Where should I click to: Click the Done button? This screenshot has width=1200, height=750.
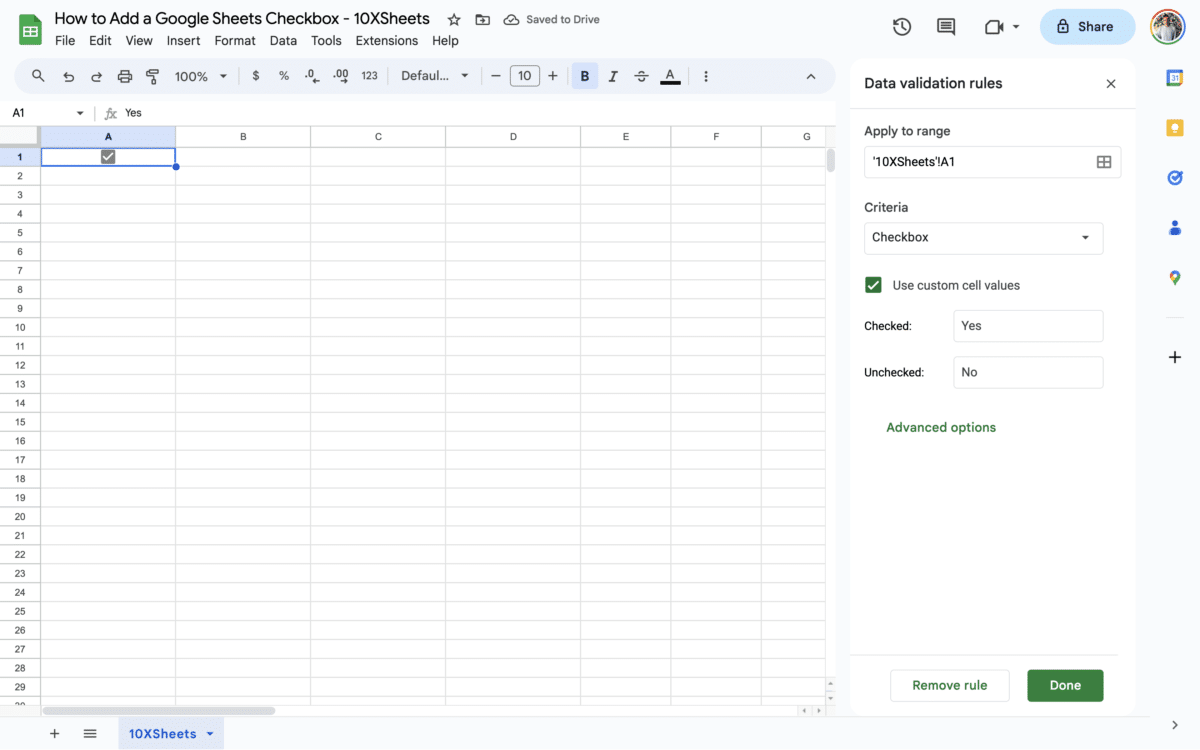click(1065, 685)
